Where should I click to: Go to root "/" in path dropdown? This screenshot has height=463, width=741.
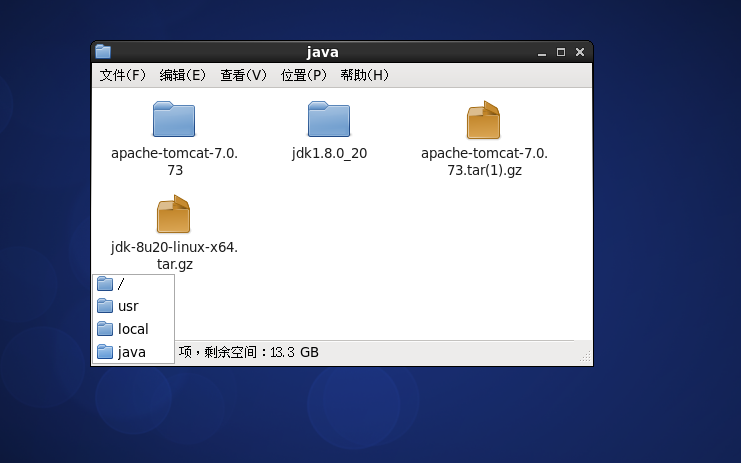tap(120, 284)
